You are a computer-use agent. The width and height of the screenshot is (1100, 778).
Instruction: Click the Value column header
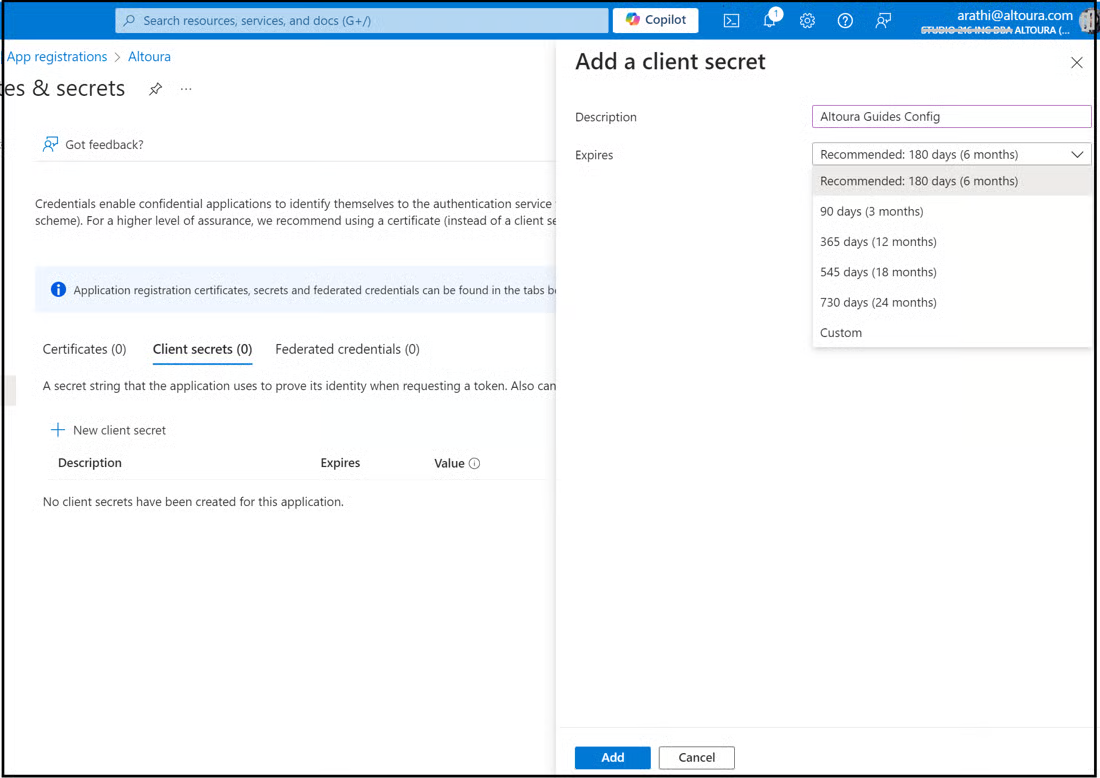click(449, 463)
